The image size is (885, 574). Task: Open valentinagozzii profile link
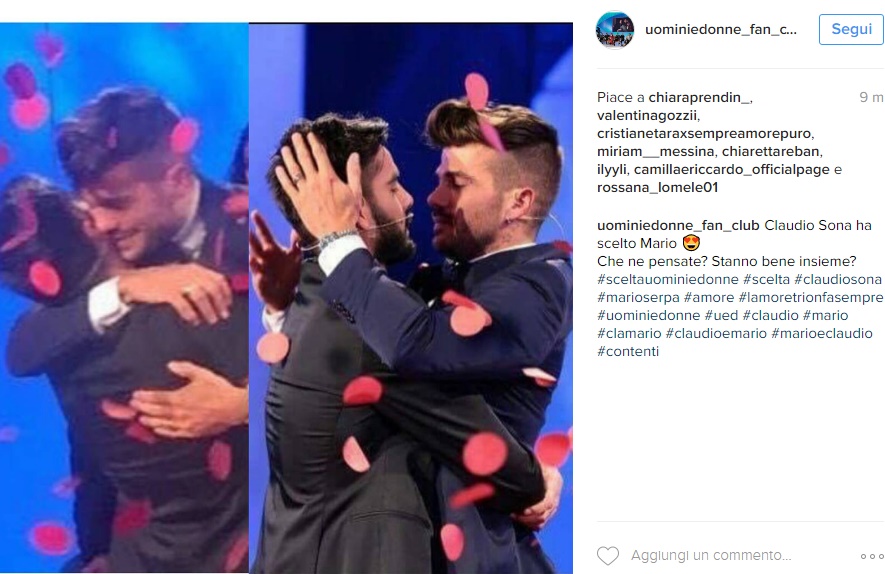[647, 116]
